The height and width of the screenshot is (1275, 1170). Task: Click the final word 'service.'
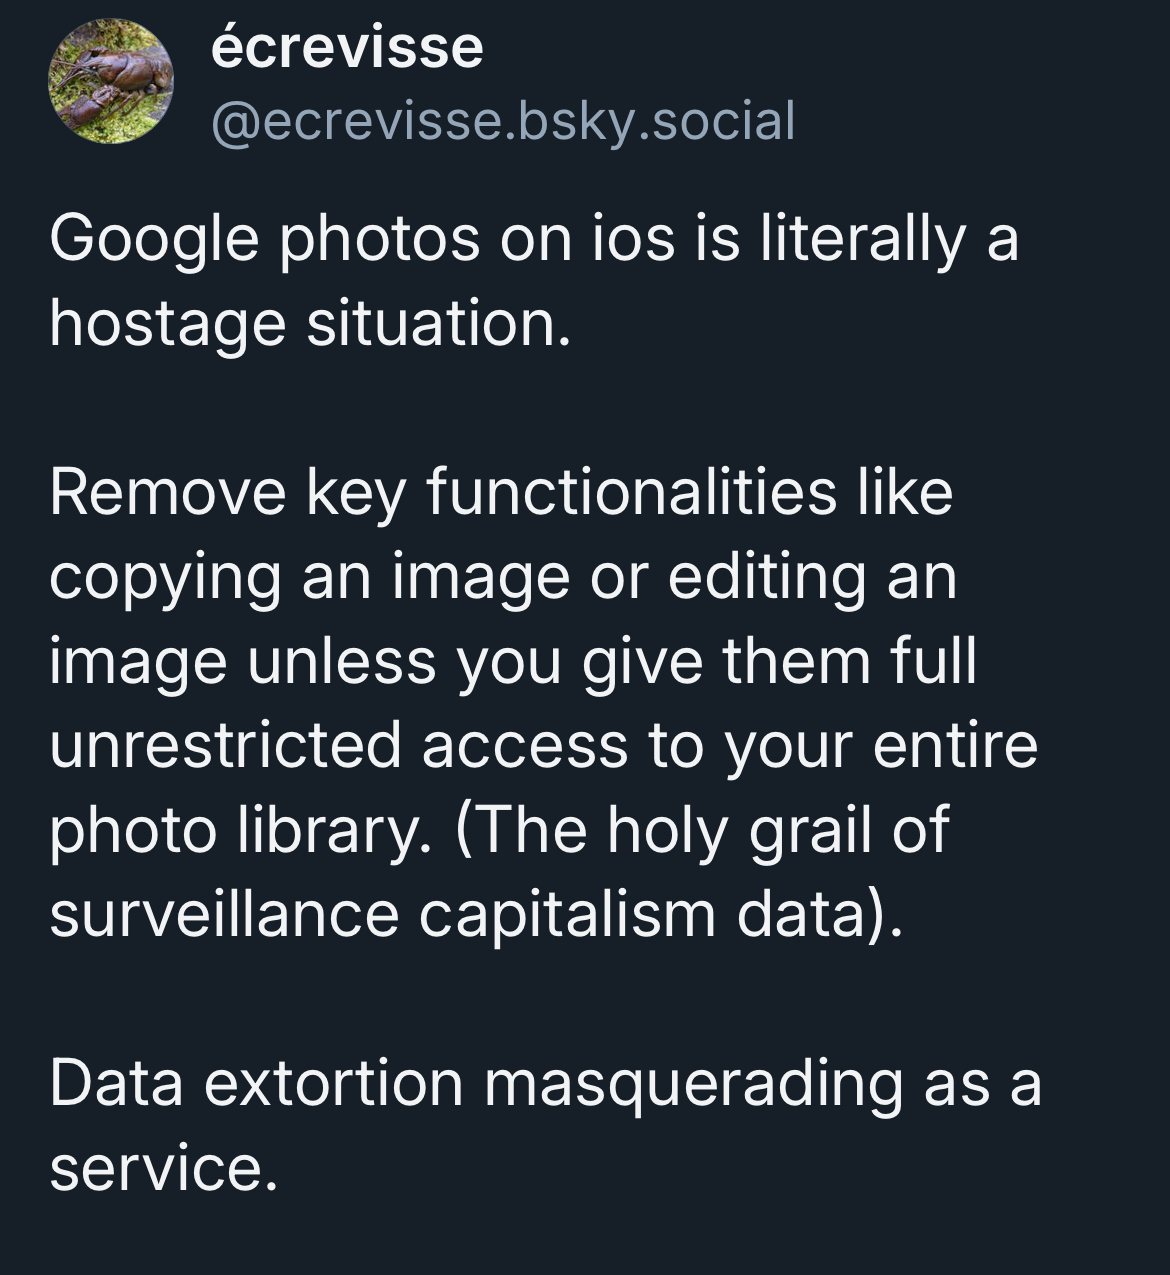pyautogui.click(x=162, y=1167)
